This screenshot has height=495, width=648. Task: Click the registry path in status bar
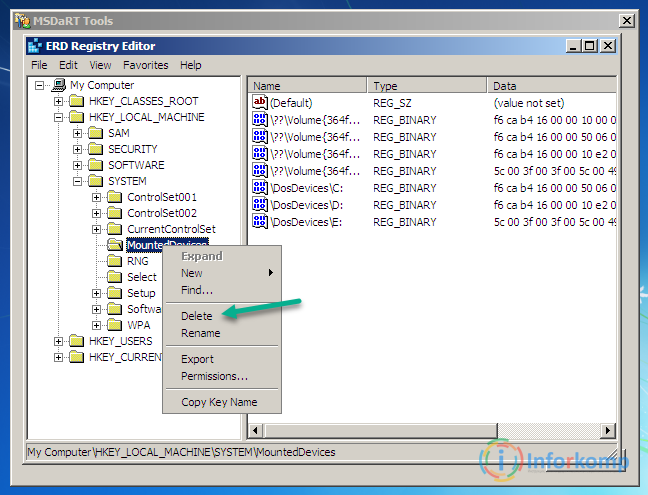(181, 452)
